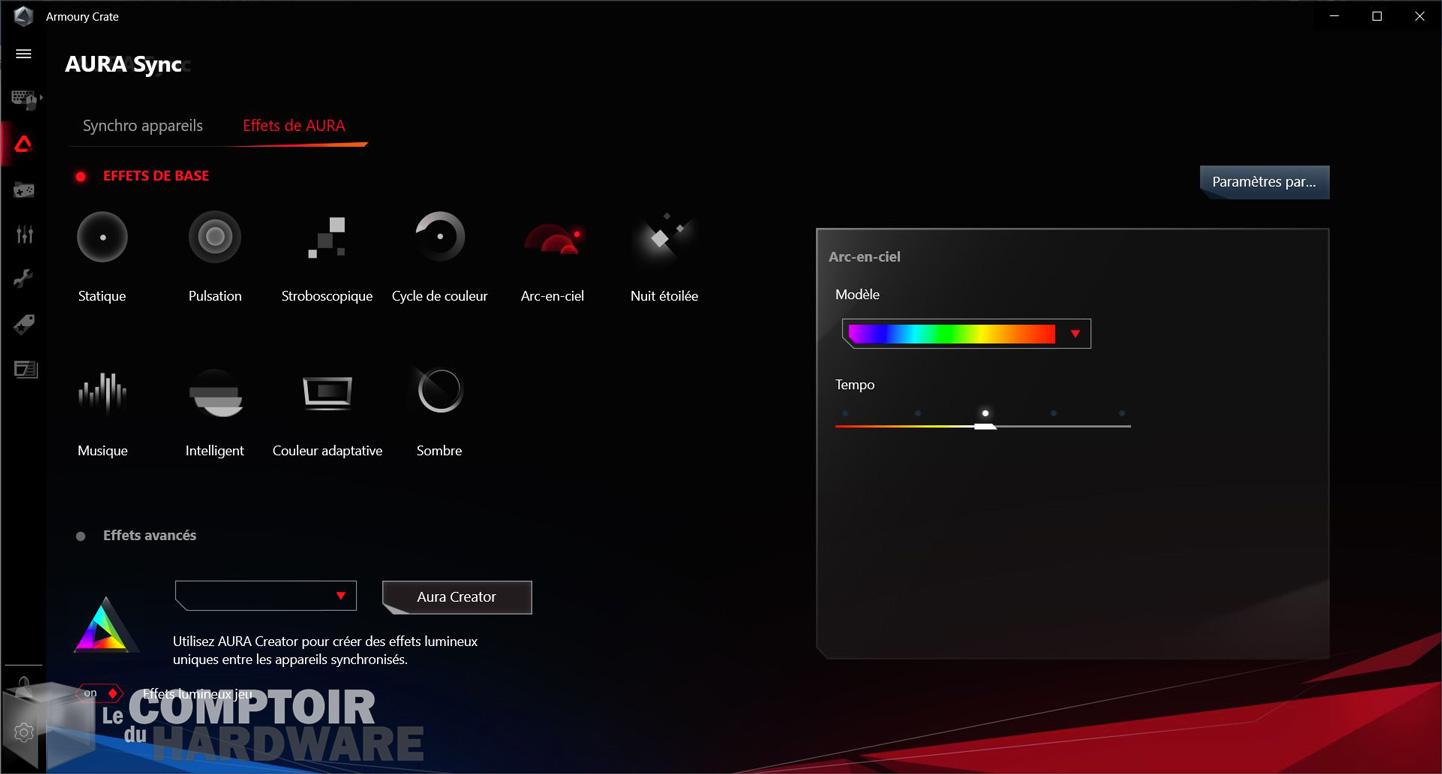The image size is (1442, 774).
Task: Choose the Pulsation effect icon
Action: (215, 238)
